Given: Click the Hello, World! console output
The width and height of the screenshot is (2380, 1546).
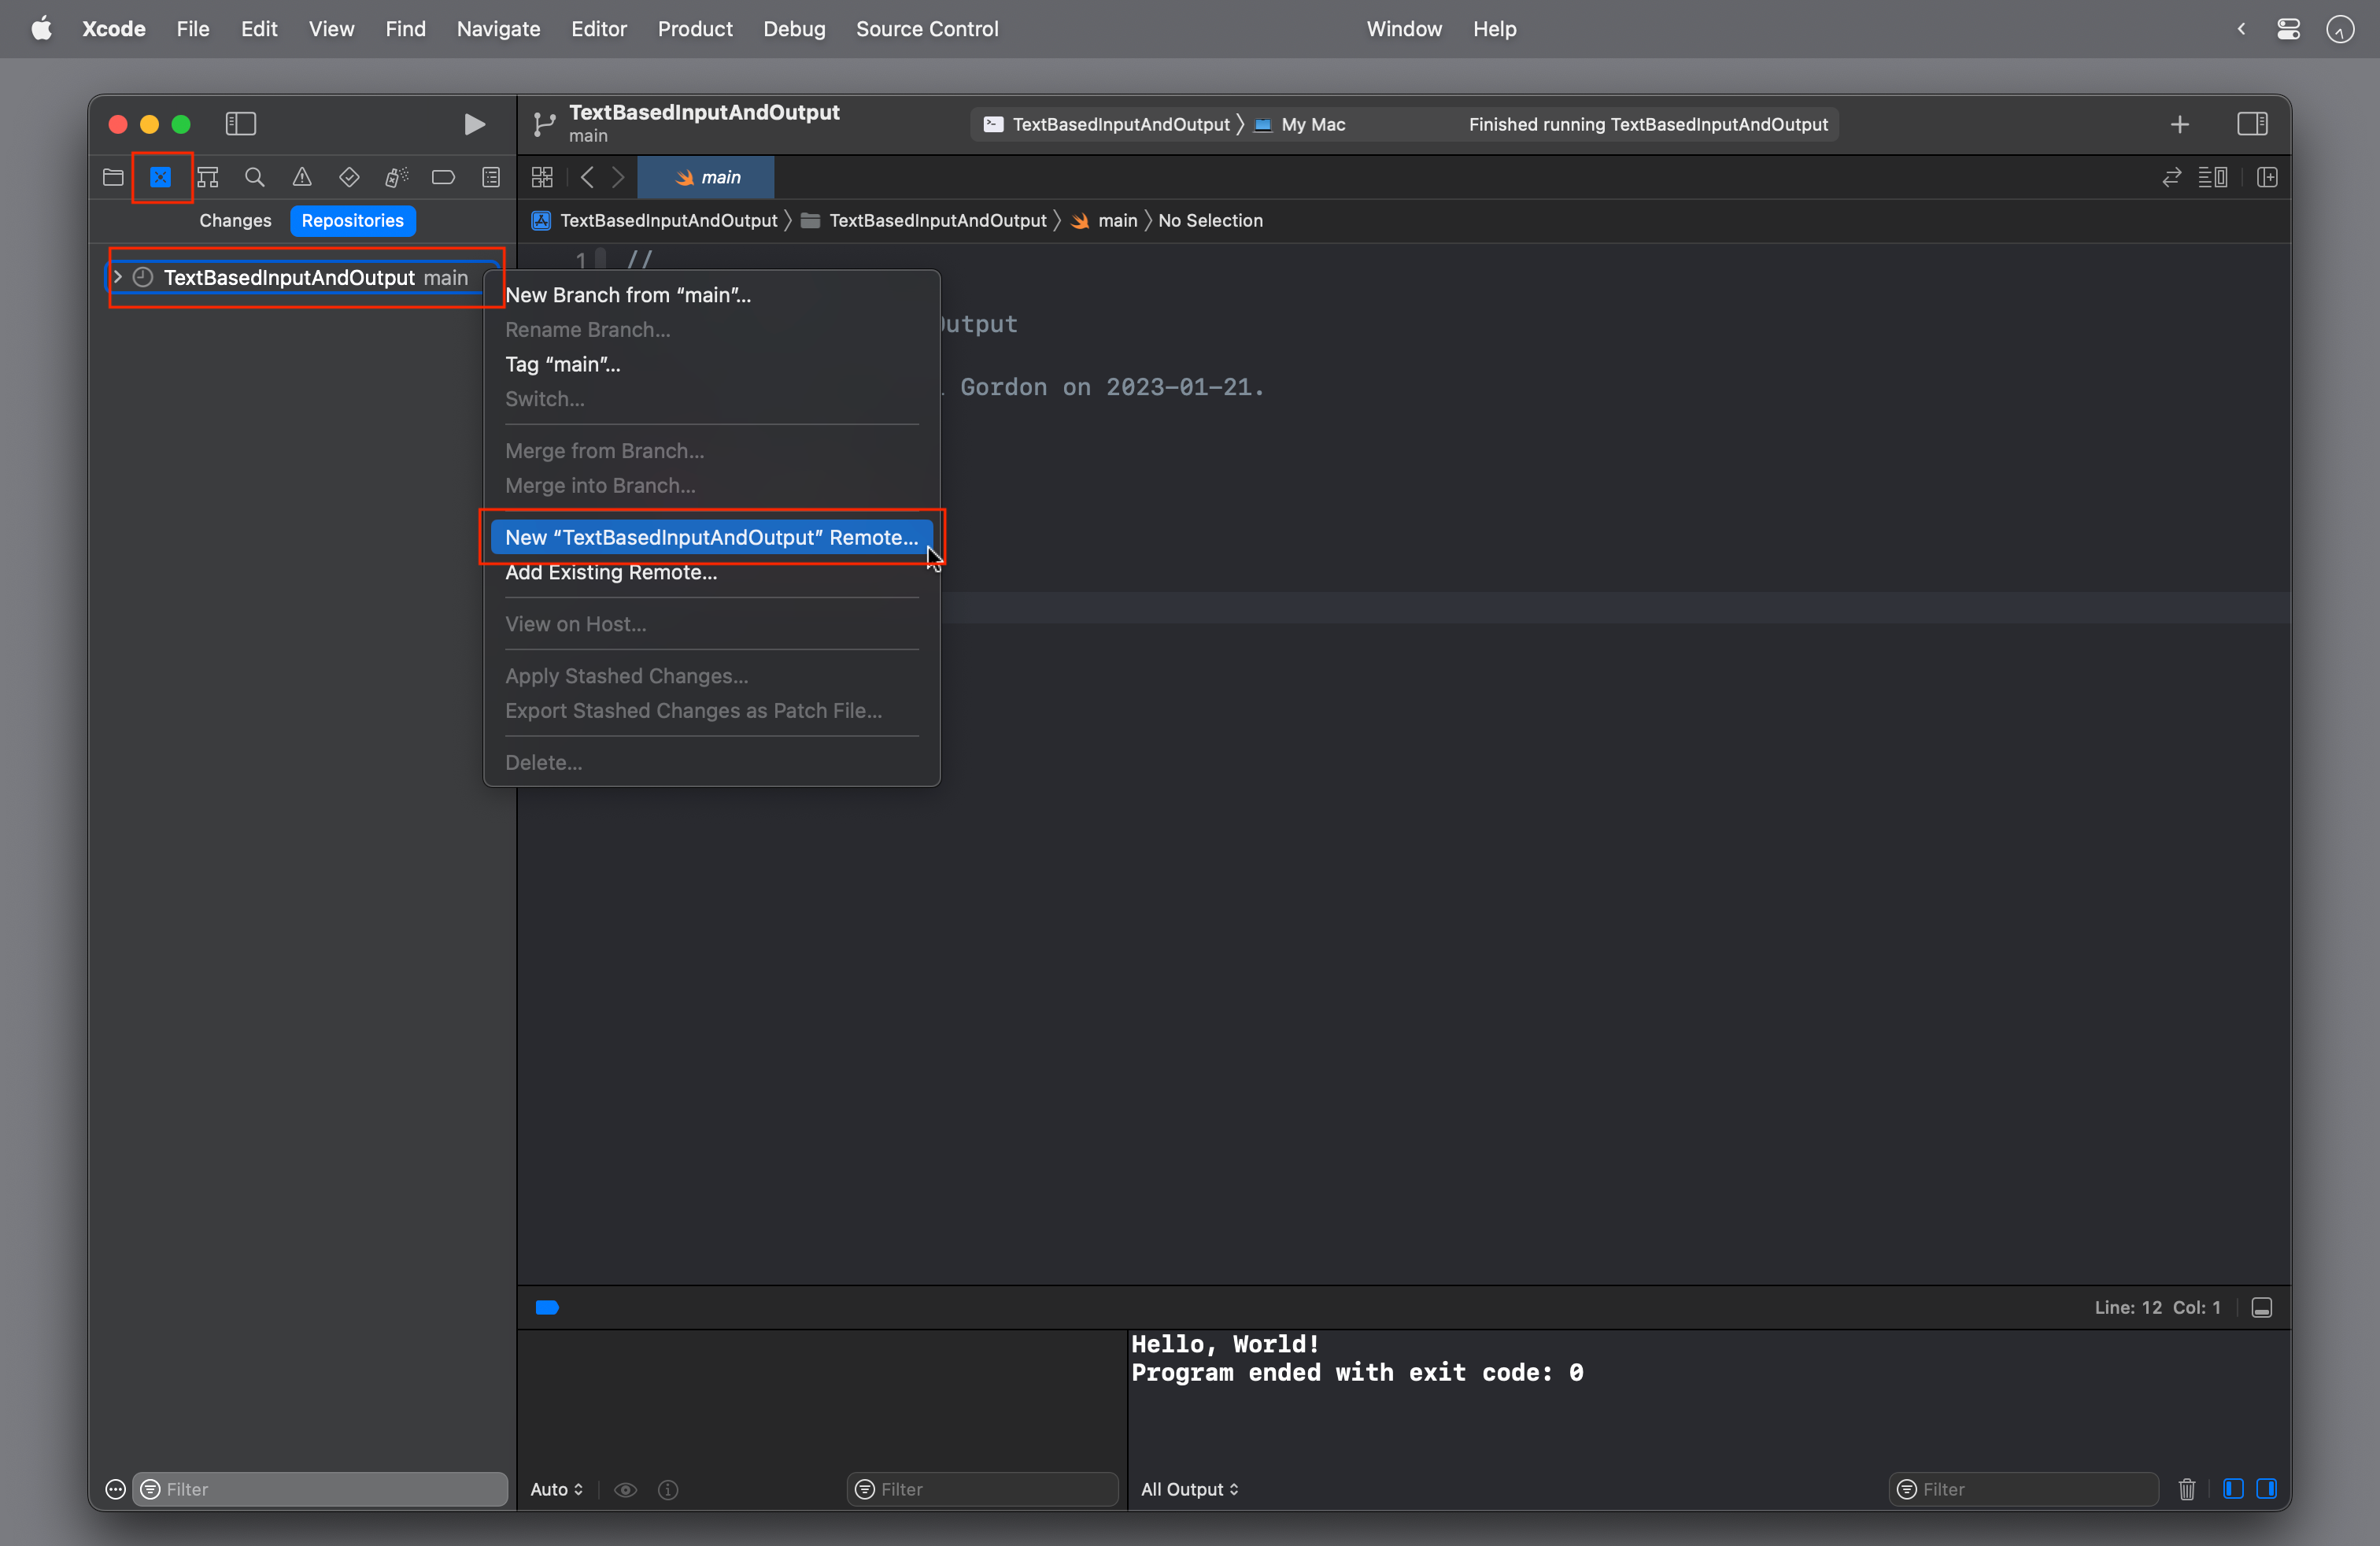Looking at the screenshot, I should coord(1225,1344).
